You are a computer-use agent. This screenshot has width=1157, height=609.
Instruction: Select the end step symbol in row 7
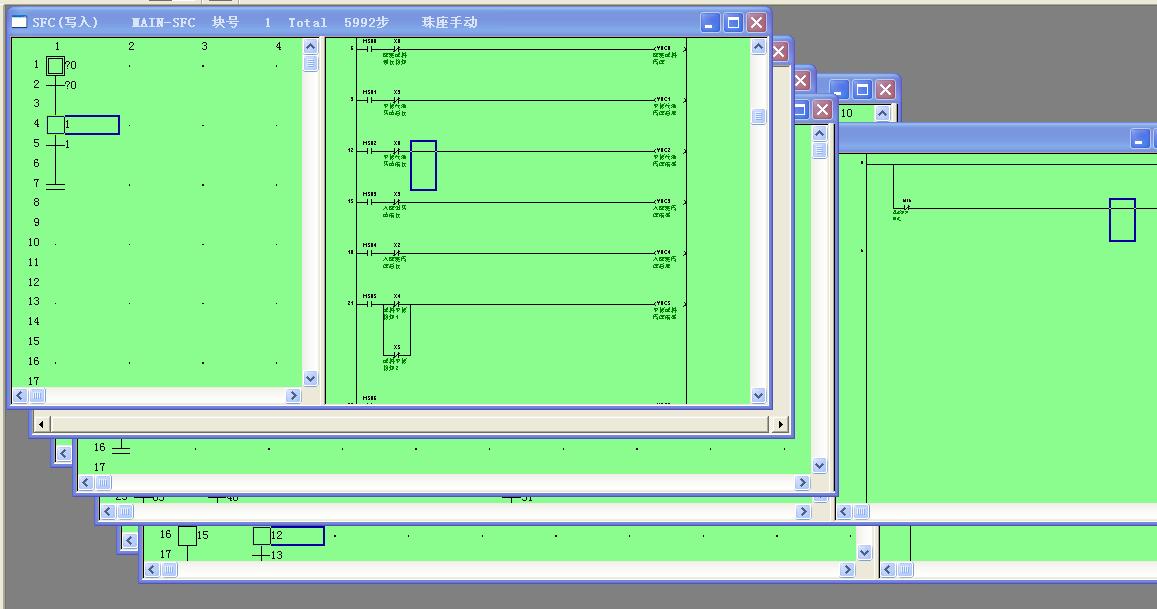(56, 185)
